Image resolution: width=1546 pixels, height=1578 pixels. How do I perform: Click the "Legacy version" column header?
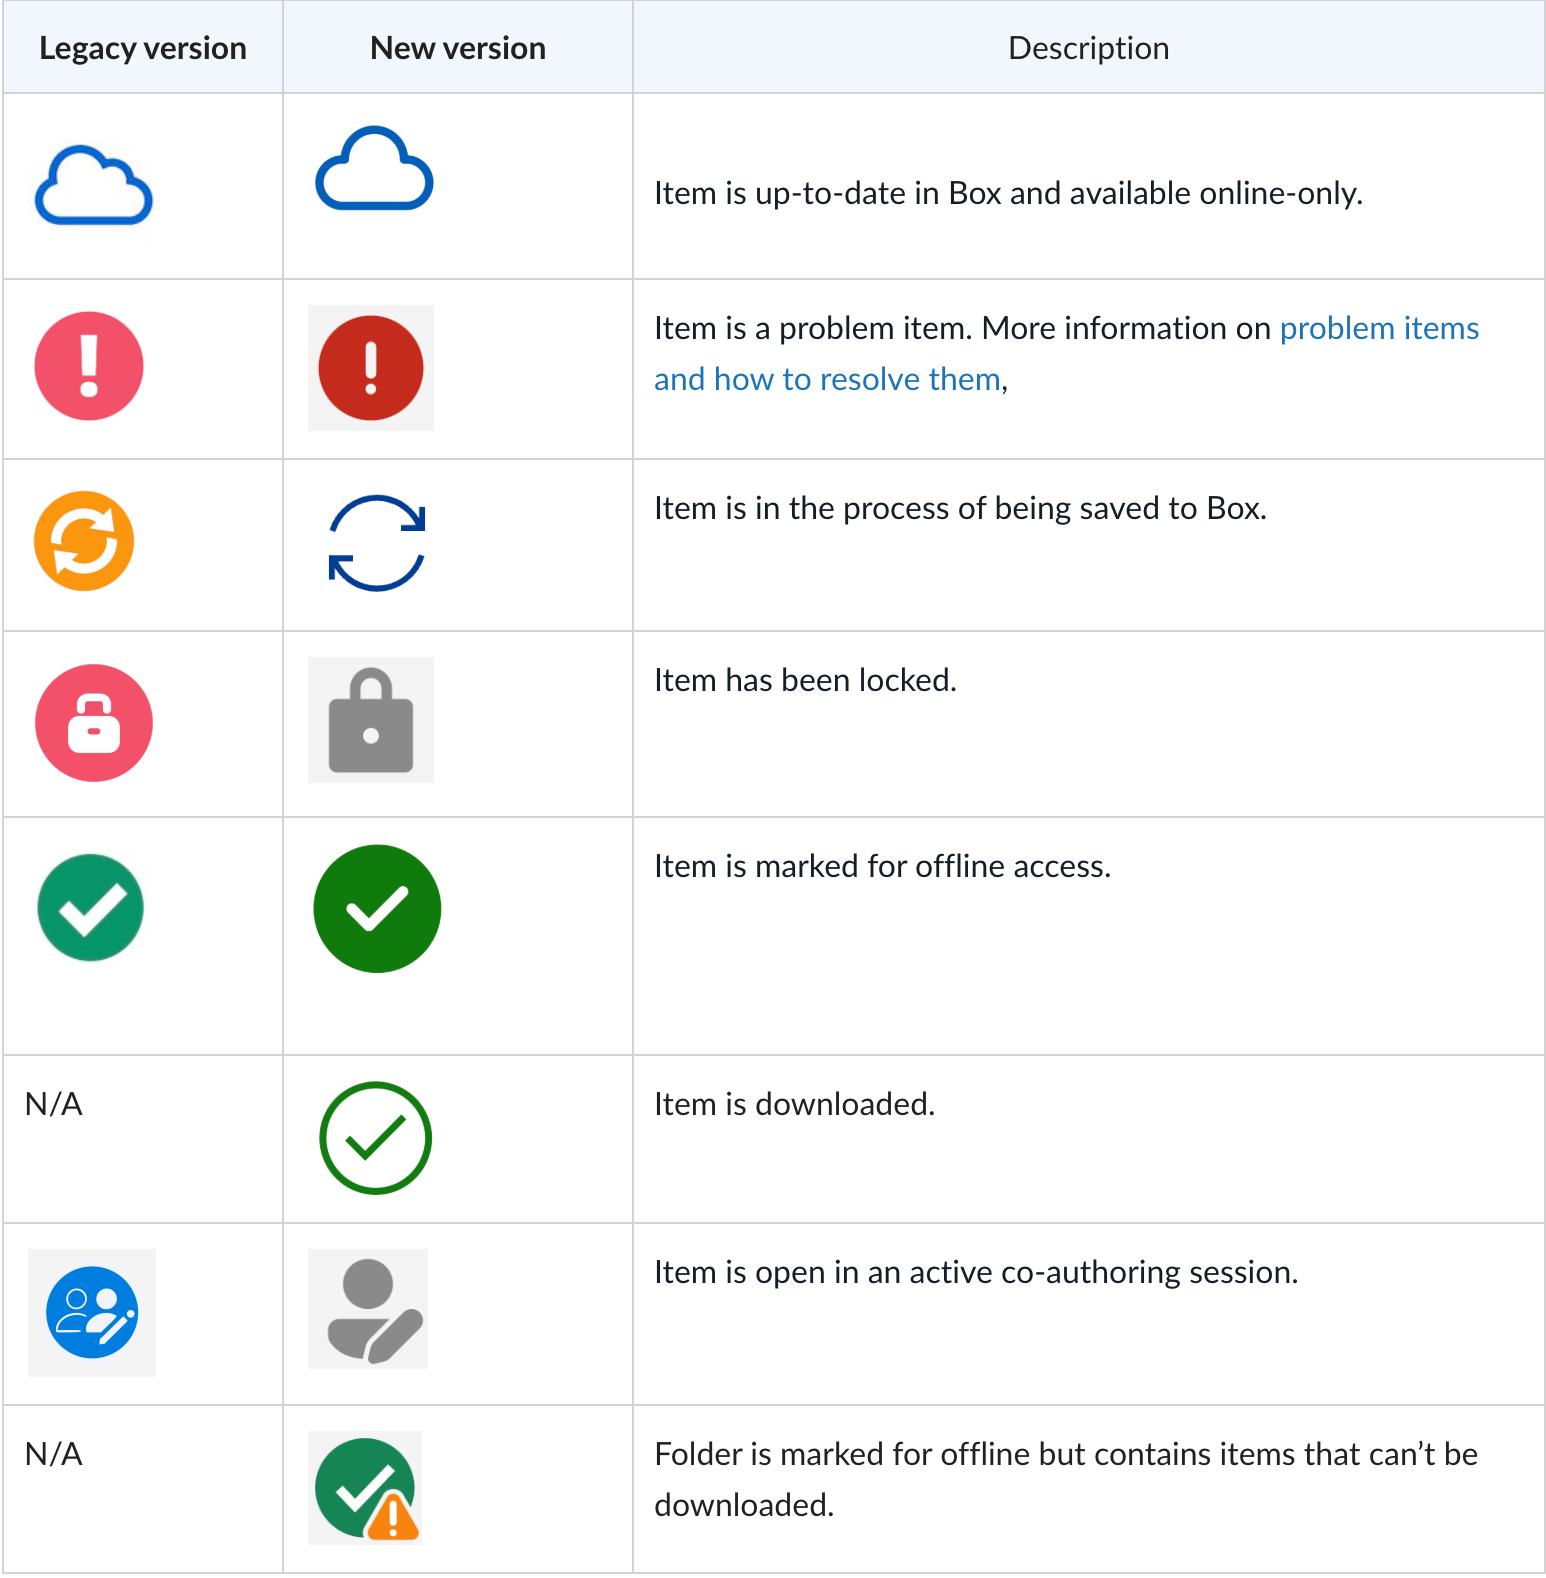coord(143,48)
